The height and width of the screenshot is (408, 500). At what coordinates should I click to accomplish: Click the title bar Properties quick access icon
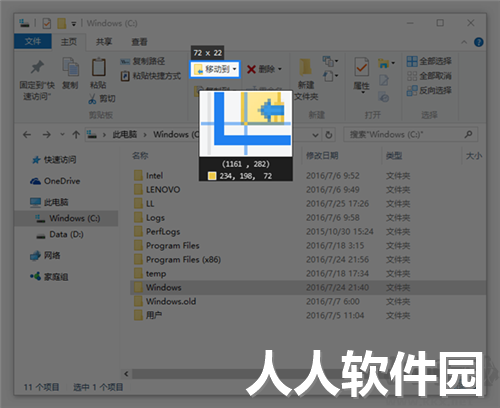pyautogui.click(x=47, y=23)
